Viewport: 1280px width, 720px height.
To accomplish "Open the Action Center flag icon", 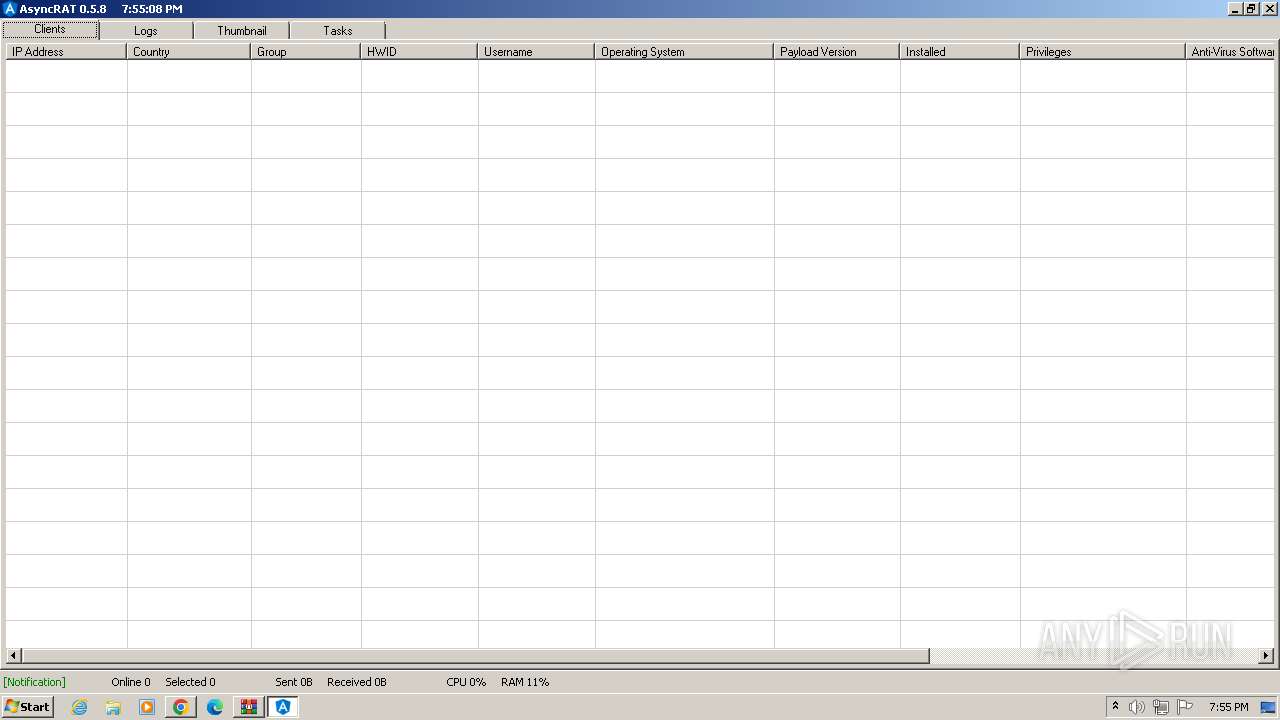I will pos(1185,707).
